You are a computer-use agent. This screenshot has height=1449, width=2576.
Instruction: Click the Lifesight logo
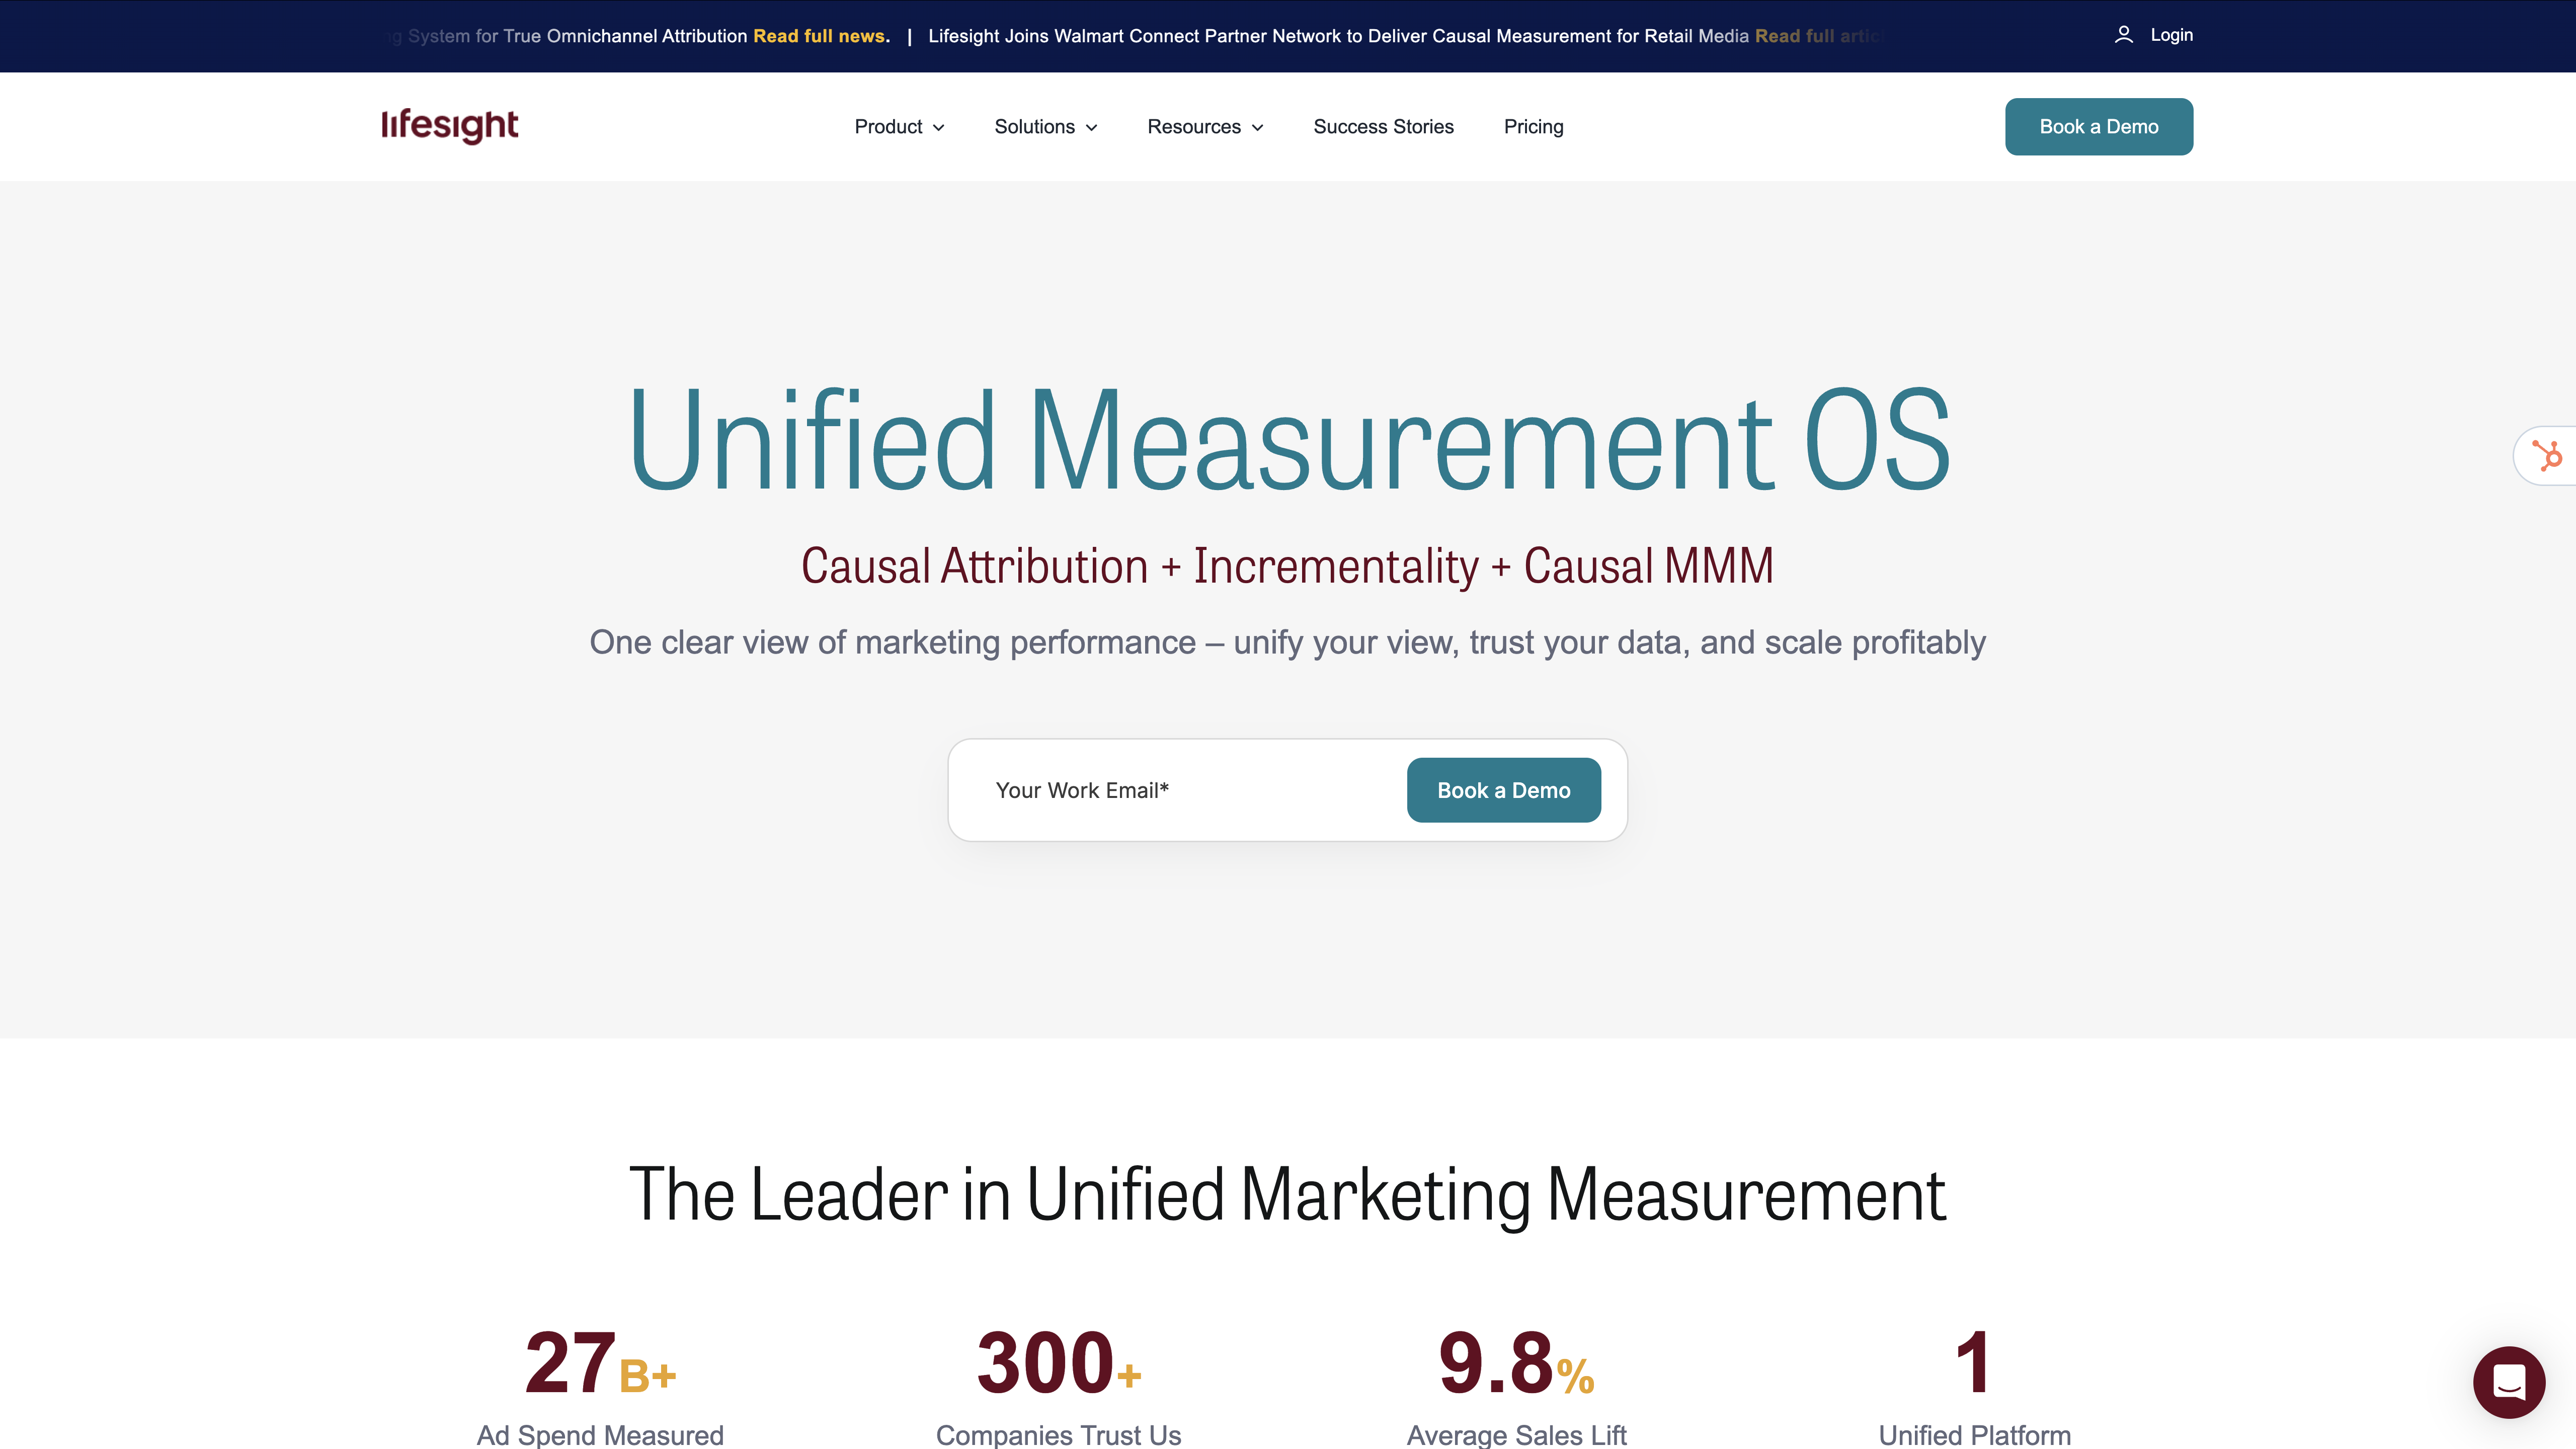coord(450,126)
